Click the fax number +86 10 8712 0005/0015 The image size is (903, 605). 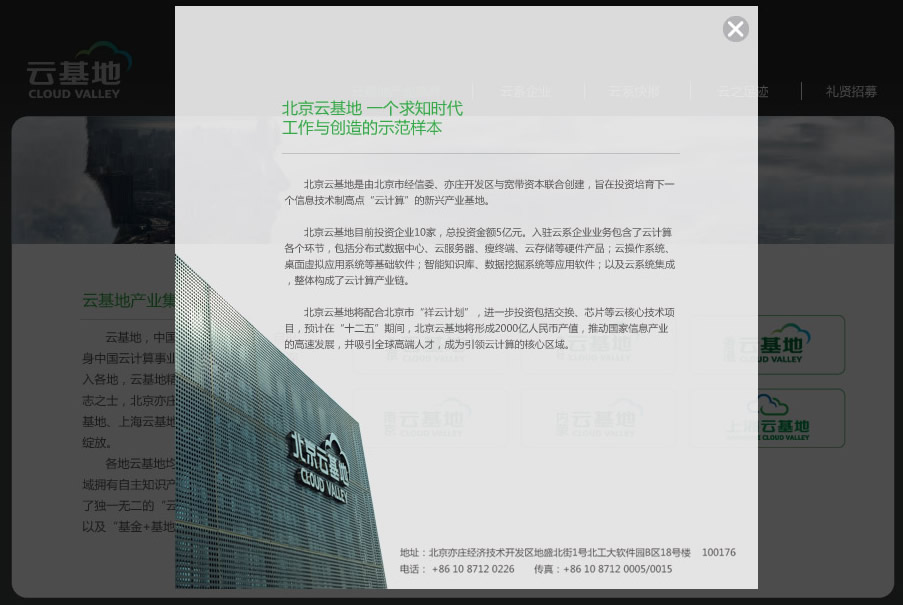[x=617, y=569]
